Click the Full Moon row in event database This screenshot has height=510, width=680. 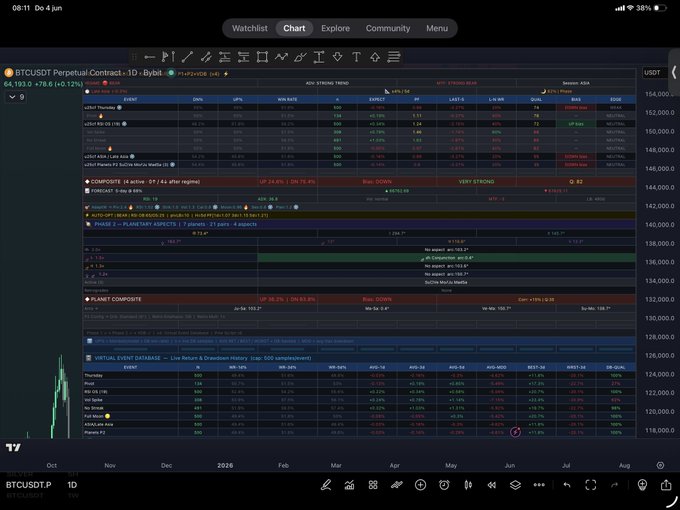pos(359,416)
